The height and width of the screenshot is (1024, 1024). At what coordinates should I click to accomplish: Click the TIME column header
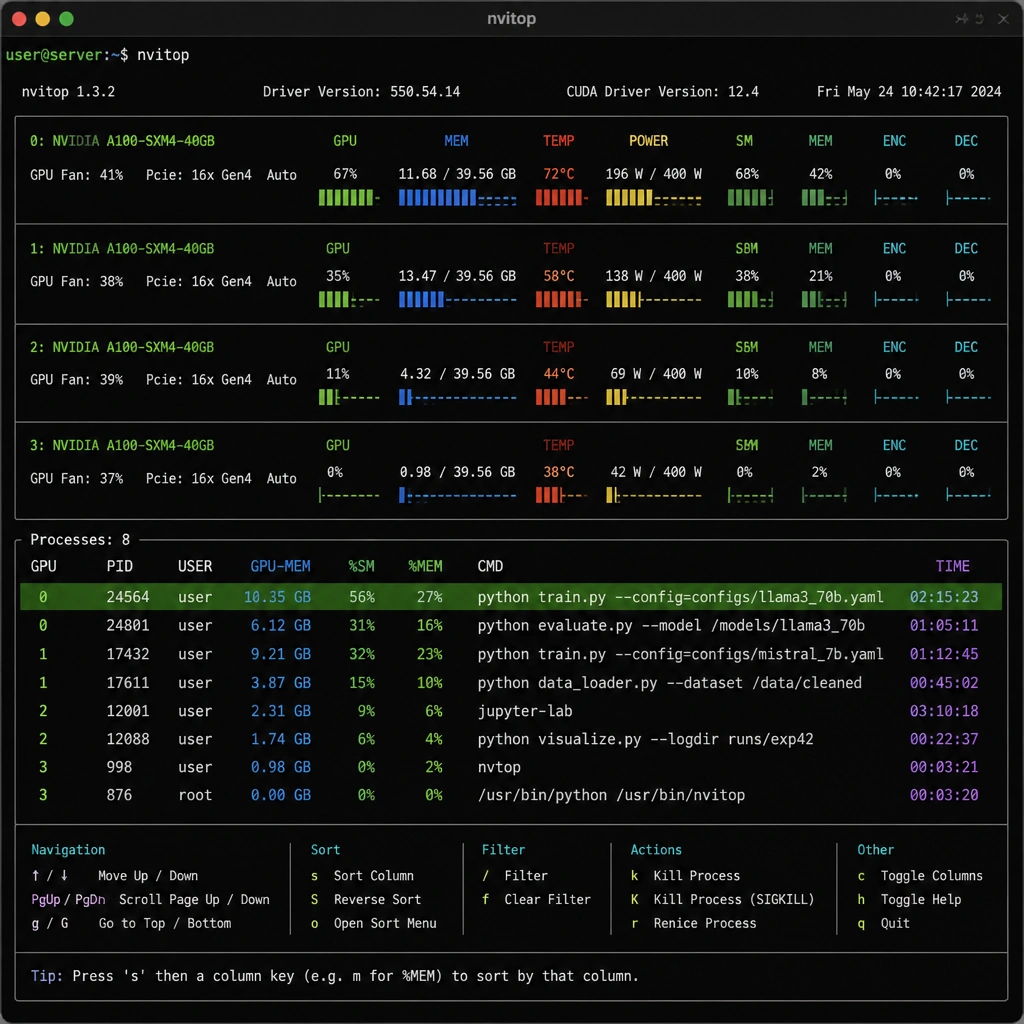pos(952,566)
